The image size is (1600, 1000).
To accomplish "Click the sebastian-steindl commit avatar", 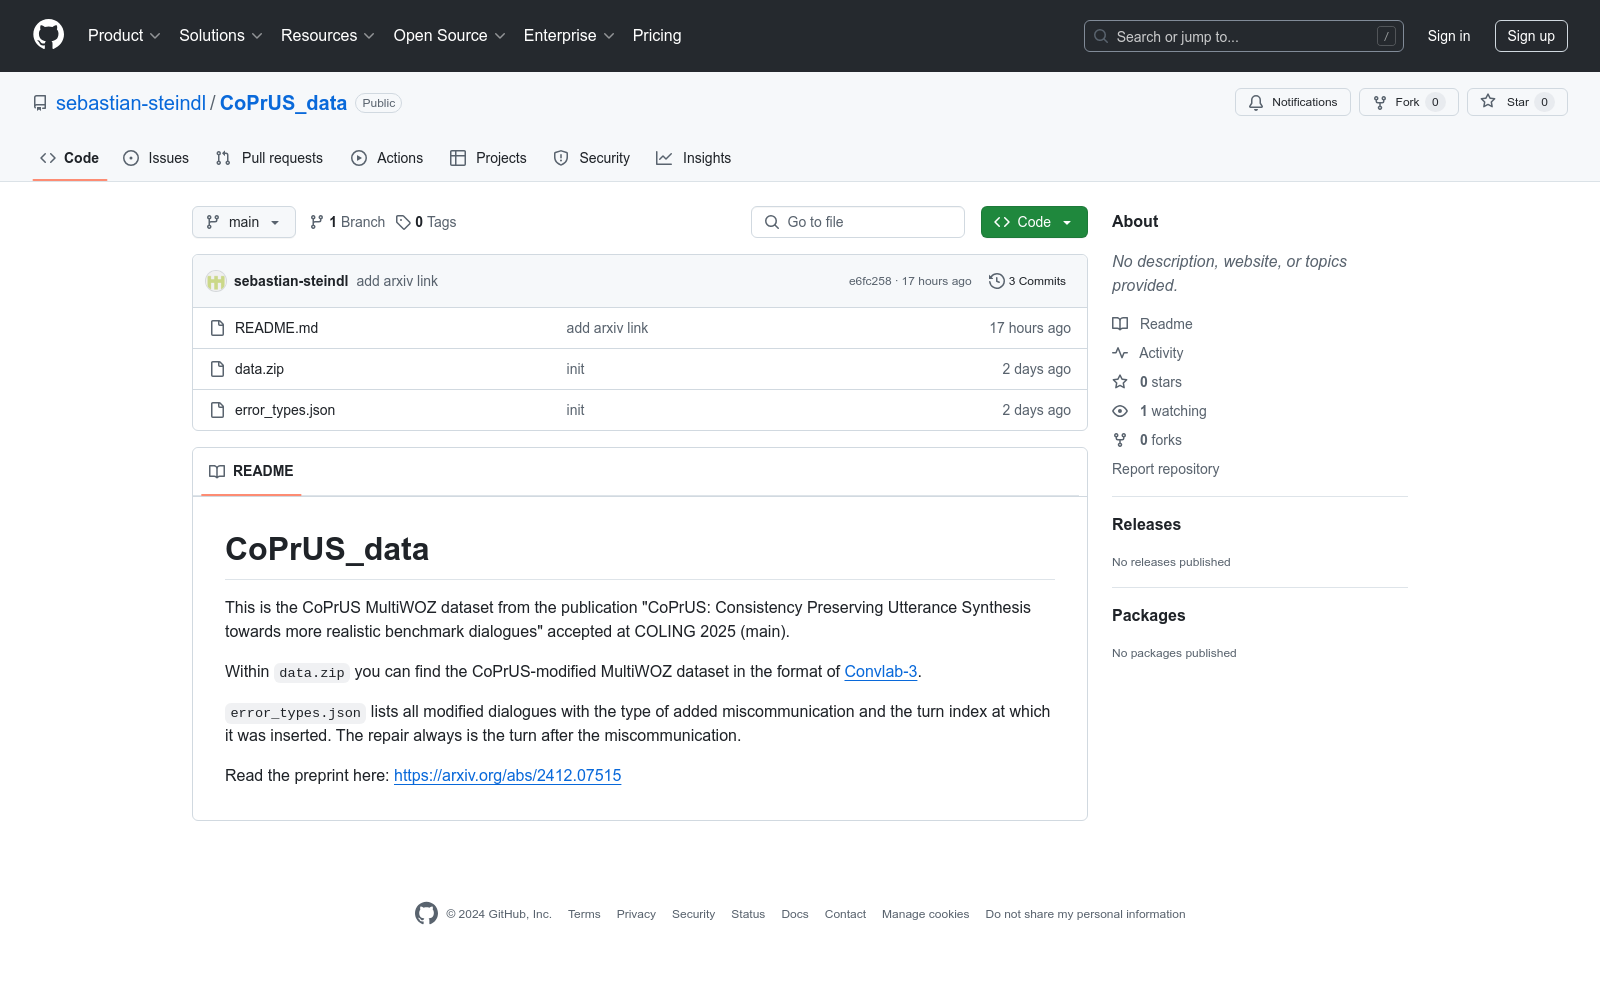I will 216,281.
